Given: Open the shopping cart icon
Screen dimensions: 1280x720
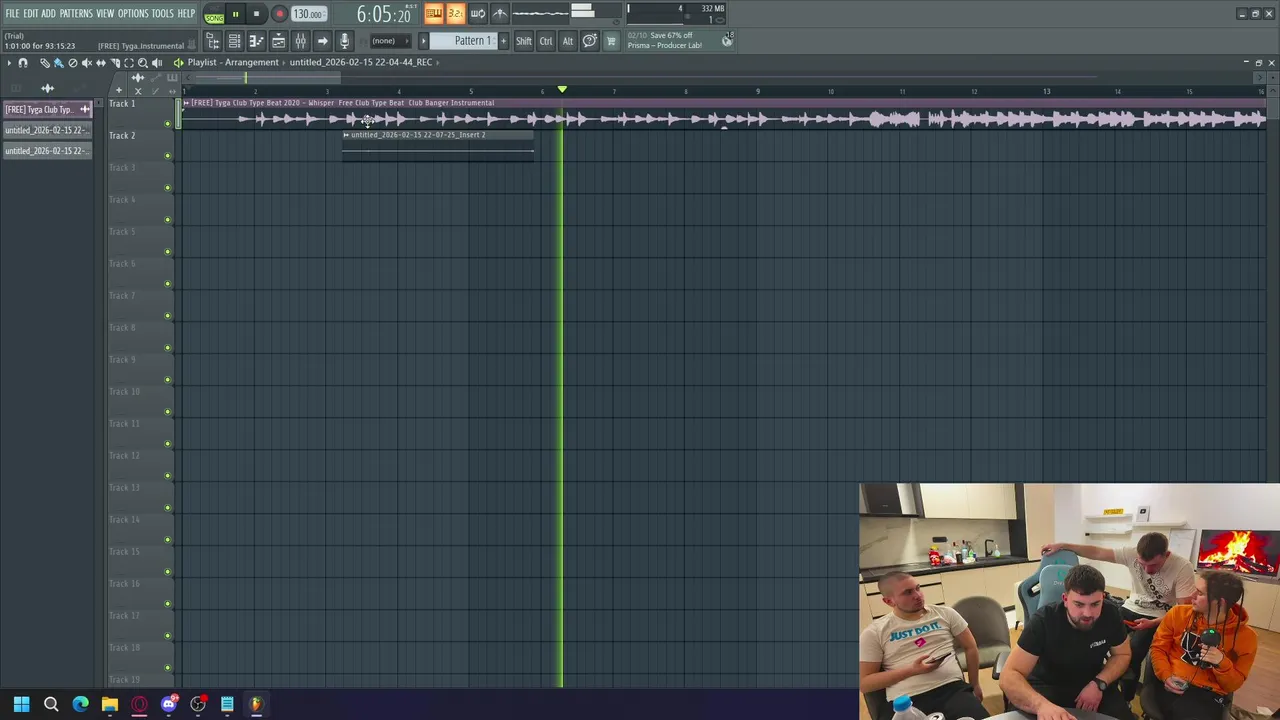Looking at the screenshot, I should point(611,41).
